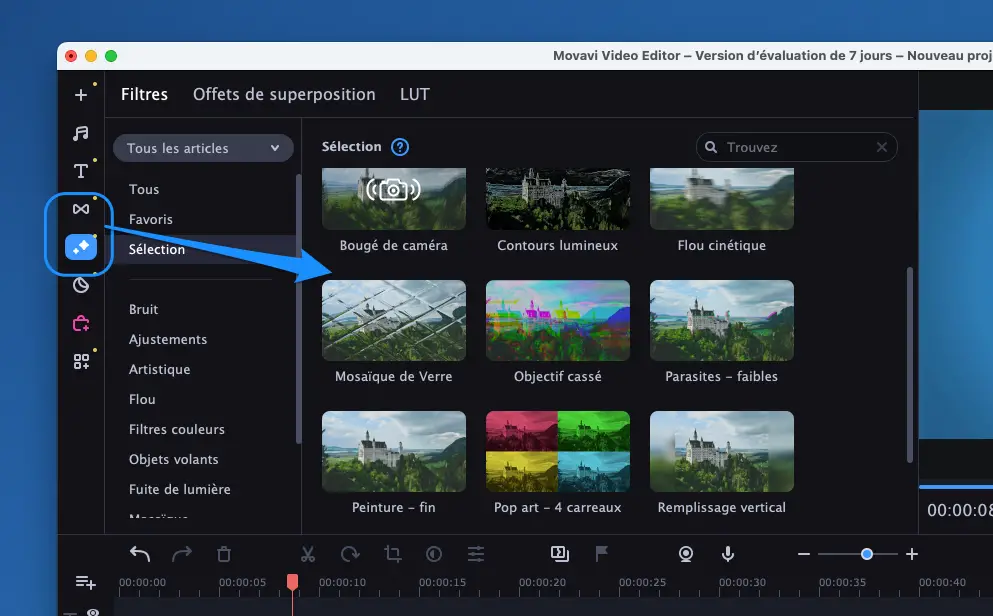Image resolution: width=993 pixels, height=616 pixels.
Task: Start webcam recording from the toolbar
Action: tap(686, 554)
